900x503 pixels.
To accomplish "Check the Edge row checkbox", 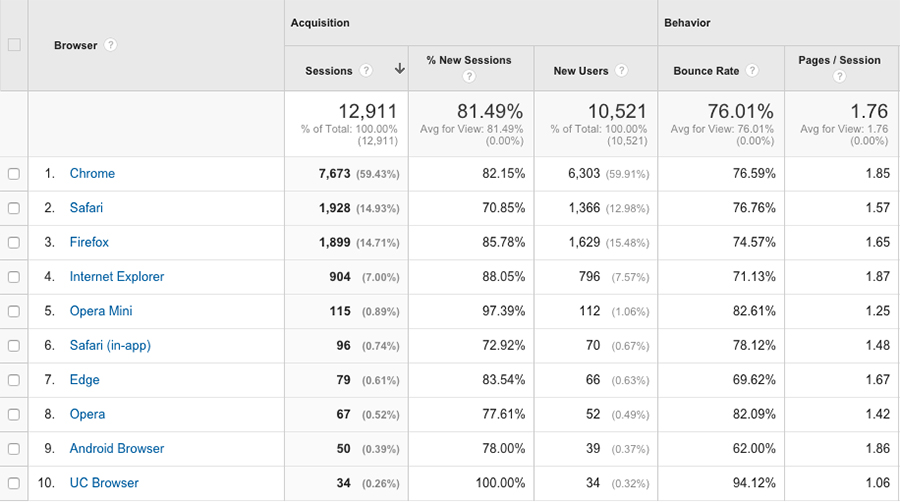I will coord(13,380).
